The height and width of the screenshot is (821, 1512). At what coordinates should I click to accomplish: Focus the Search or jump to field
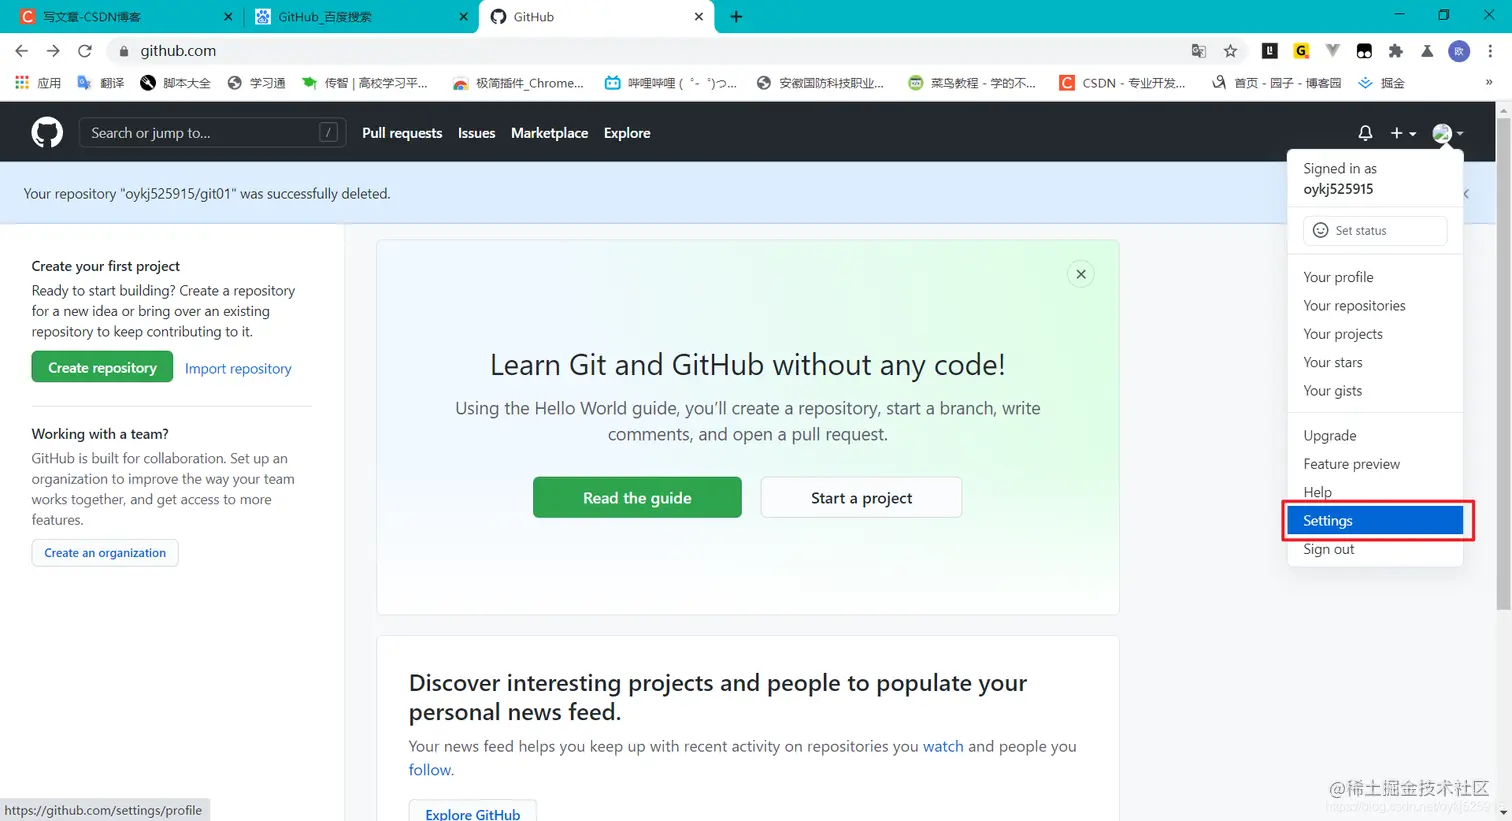(212, 133)
